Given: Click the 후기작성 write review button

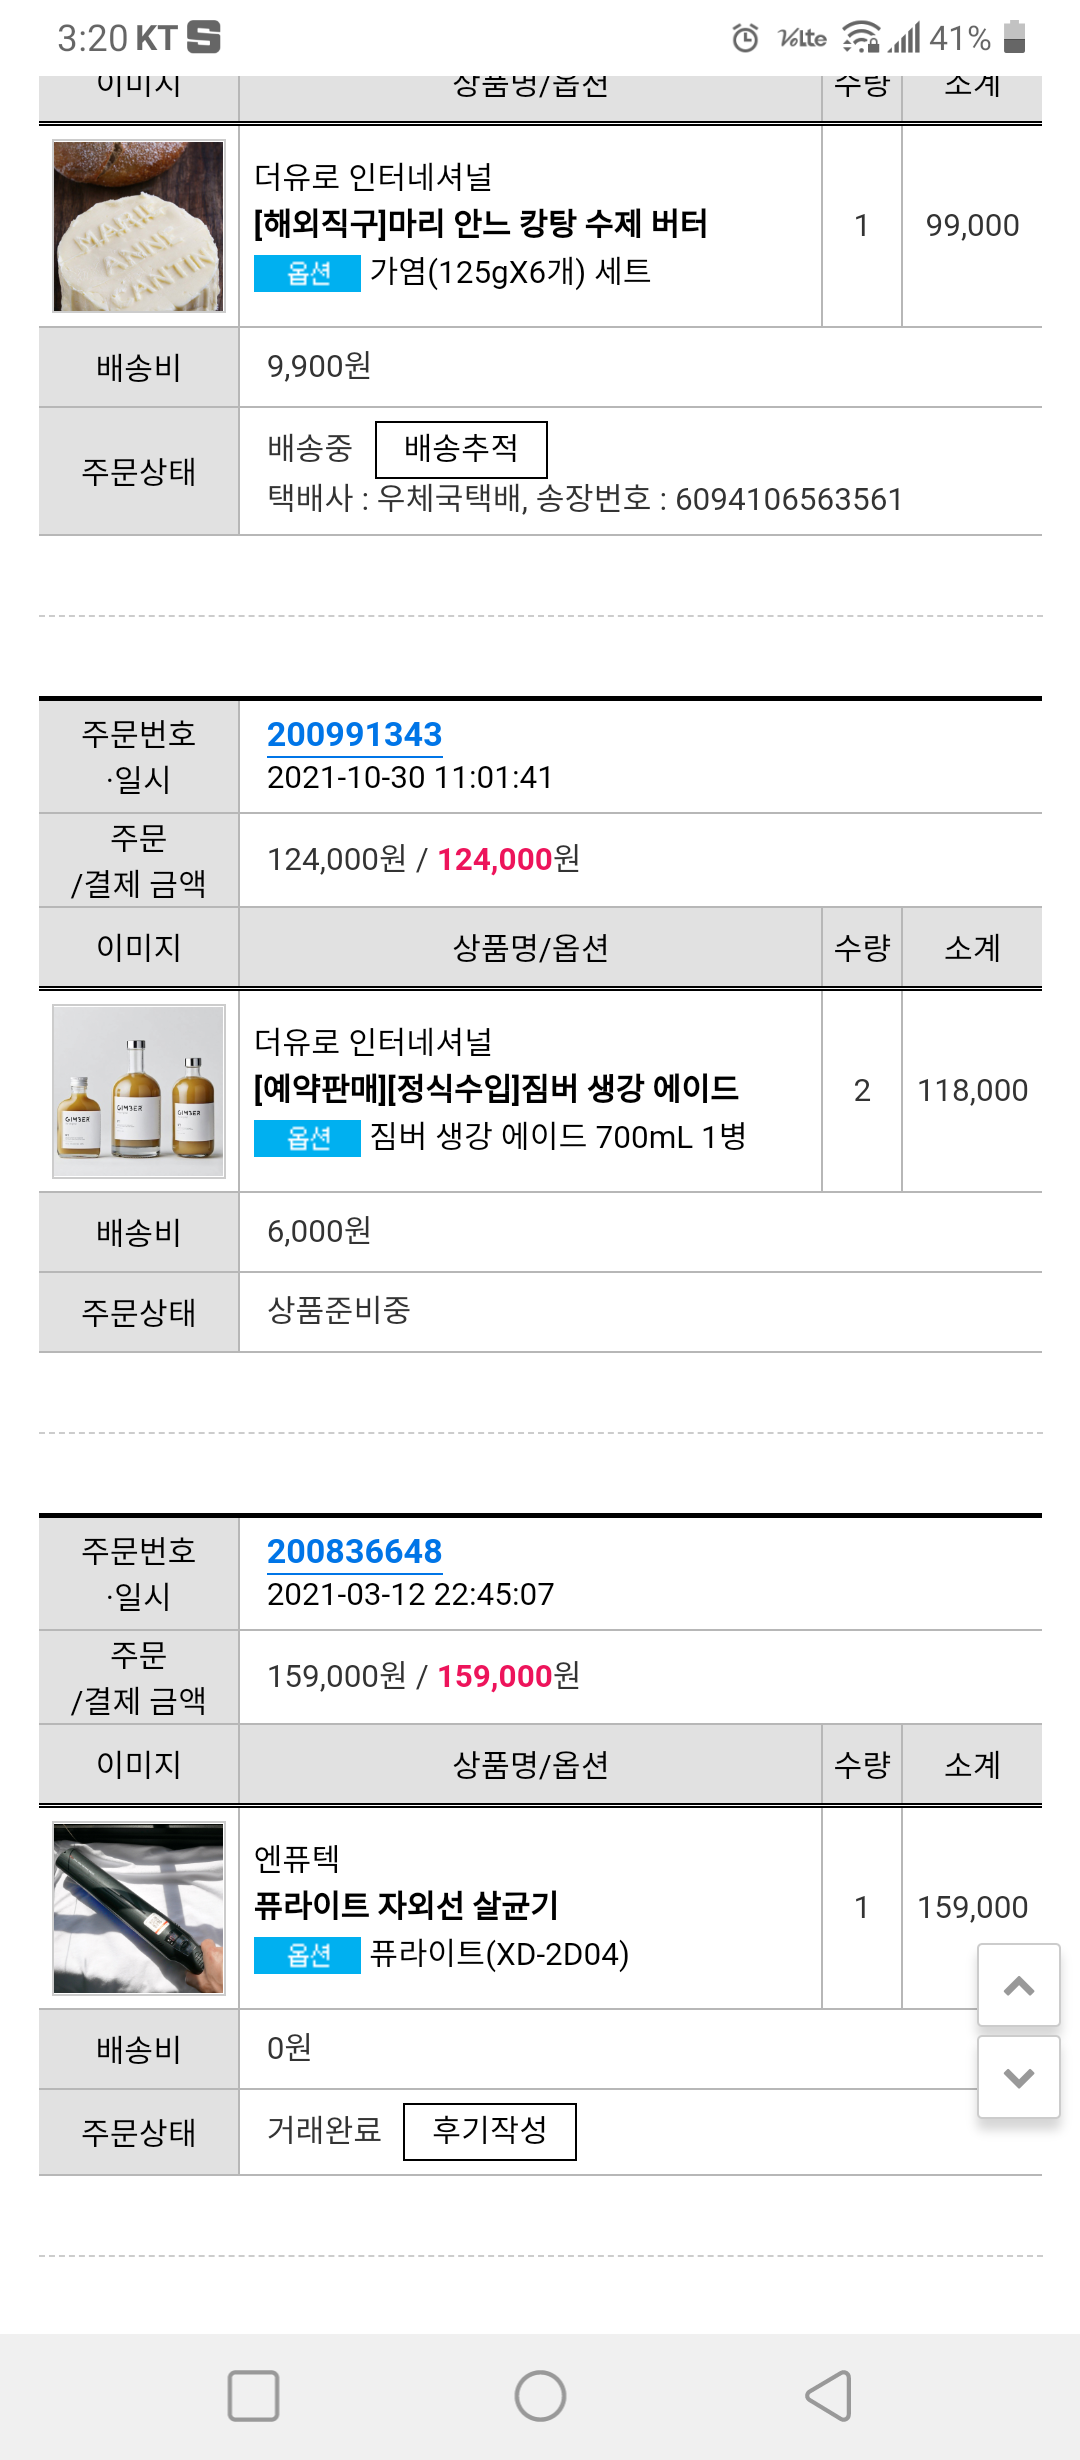Looking at the screenshot, I should click(x=489, y=2131).
